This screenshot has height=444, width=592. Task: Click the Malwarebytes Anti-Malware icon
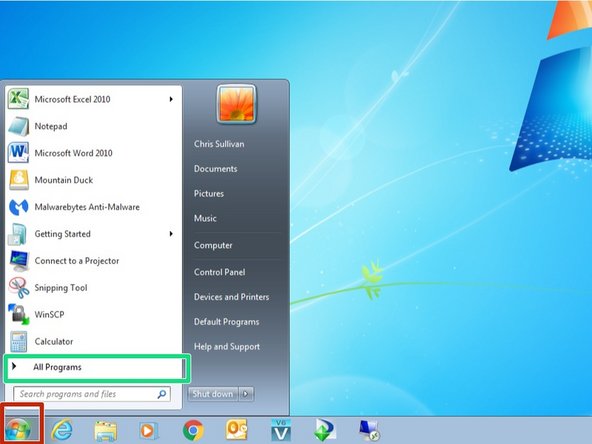tap(18, 207)
